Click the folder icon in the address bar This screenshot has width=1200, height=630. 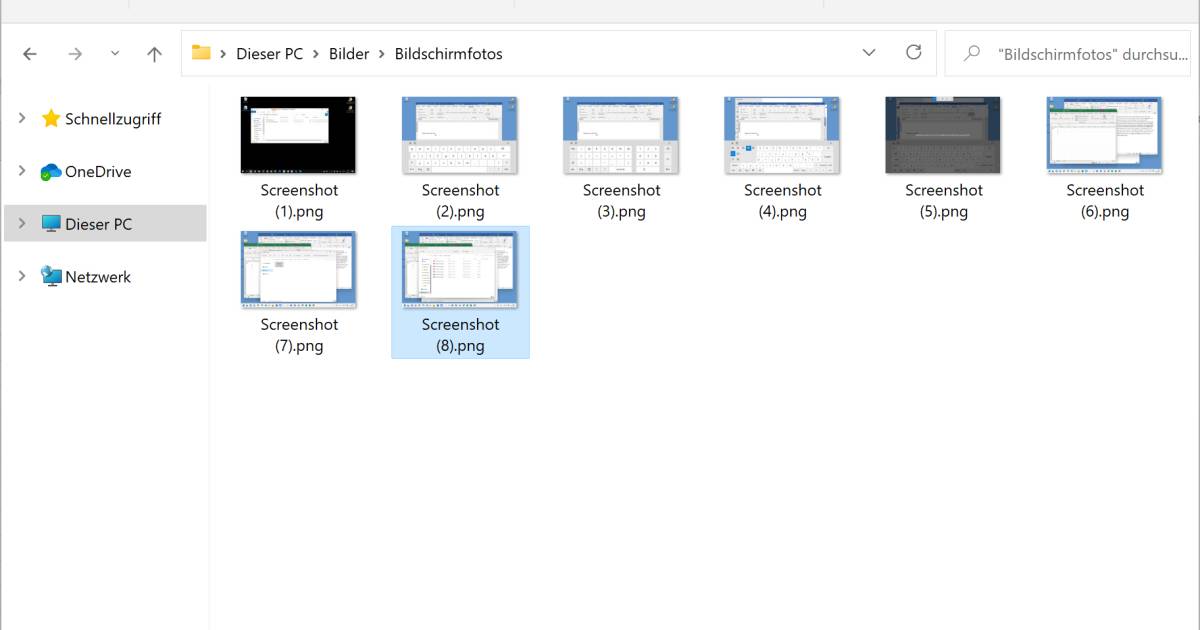[x=203, y=53]
